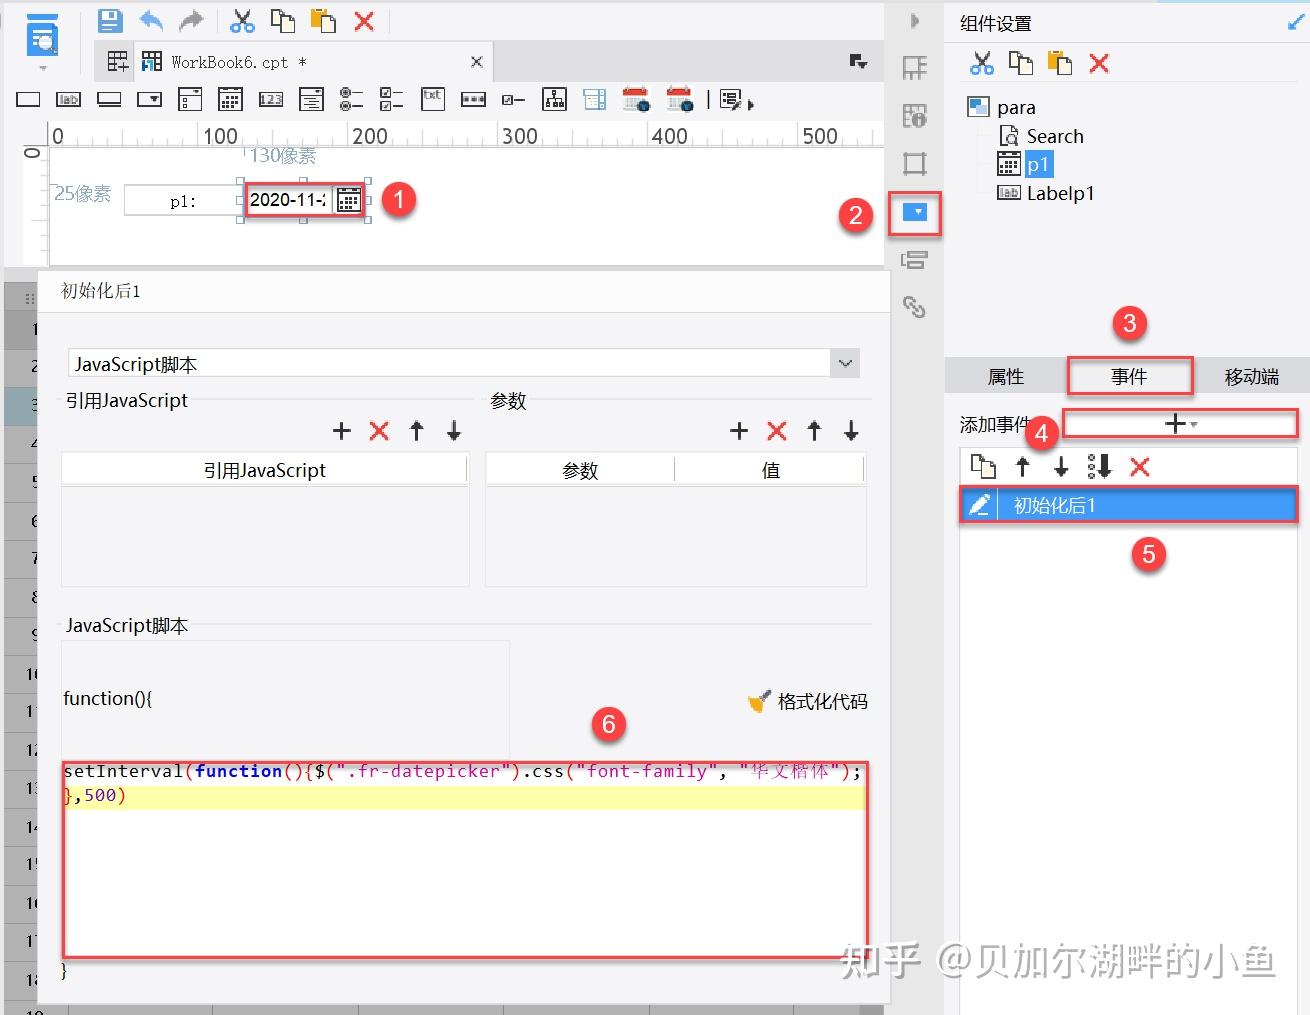Select the Tree widget tool
1310x1015 pixels.
point(554,99)
